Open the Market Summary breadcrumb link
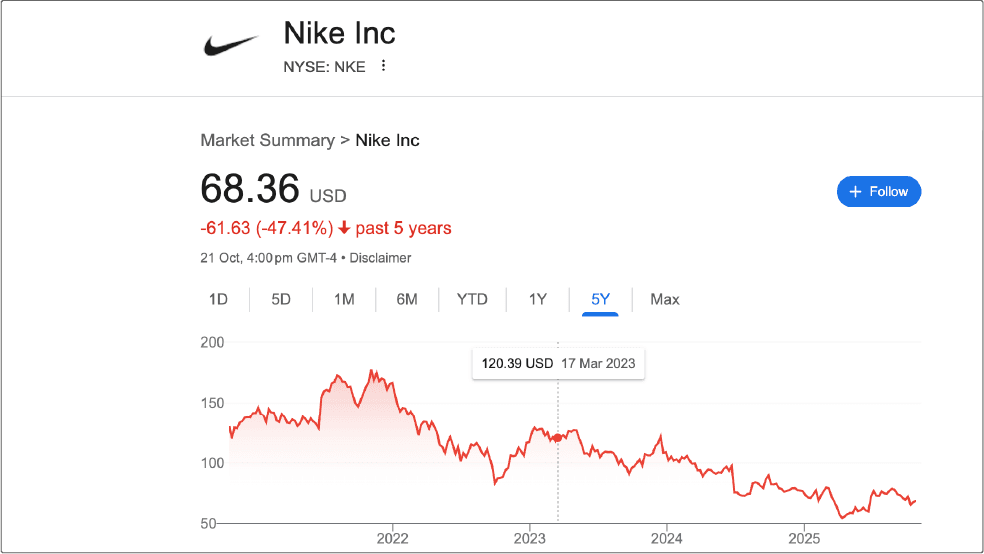This screenshot has width=984, height=554. (x=267, y=140)
